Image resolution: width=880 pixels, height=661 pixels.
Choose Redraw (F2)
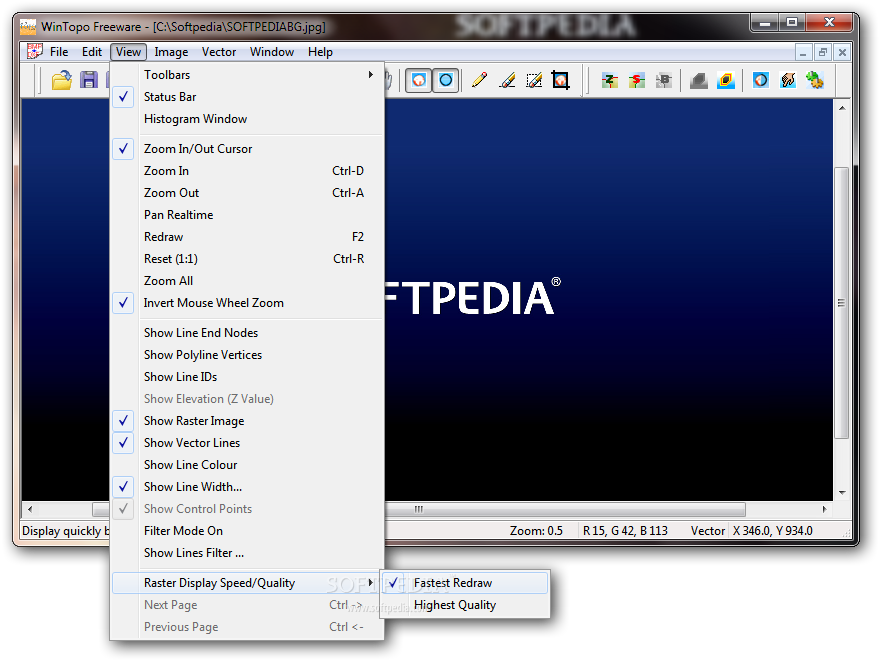(x=247, y=237)
